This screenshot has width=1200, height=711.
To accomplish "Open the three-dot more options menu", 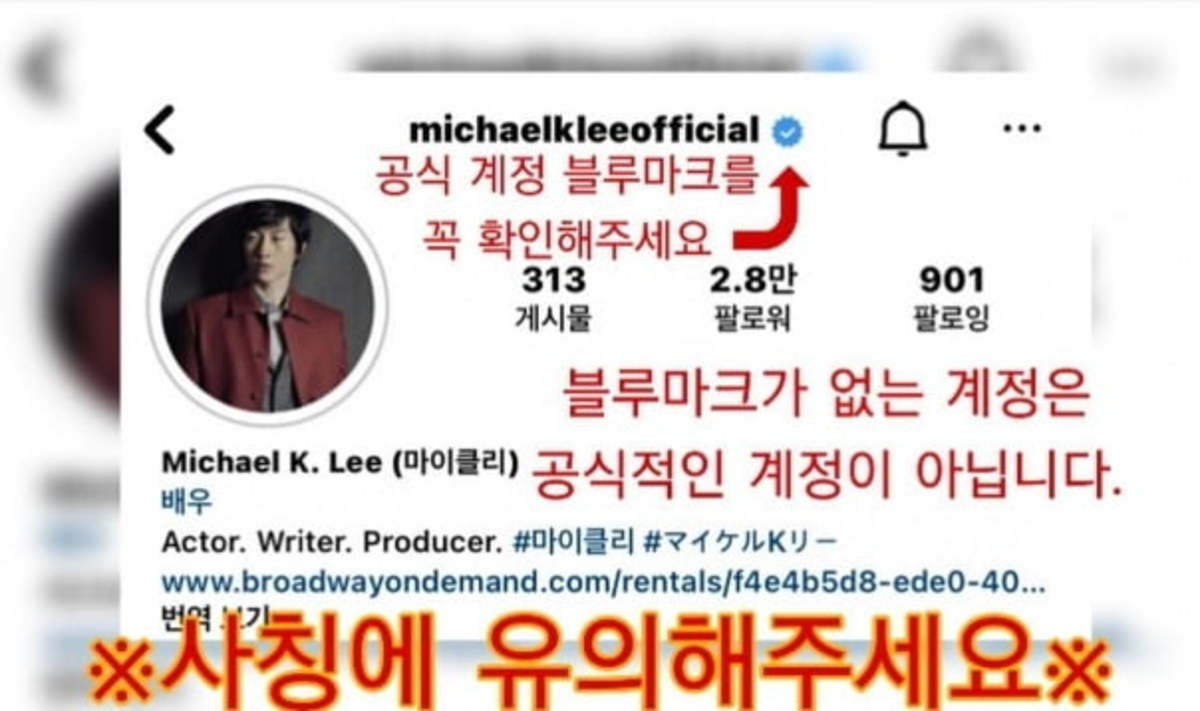I will click(1021, 129).
